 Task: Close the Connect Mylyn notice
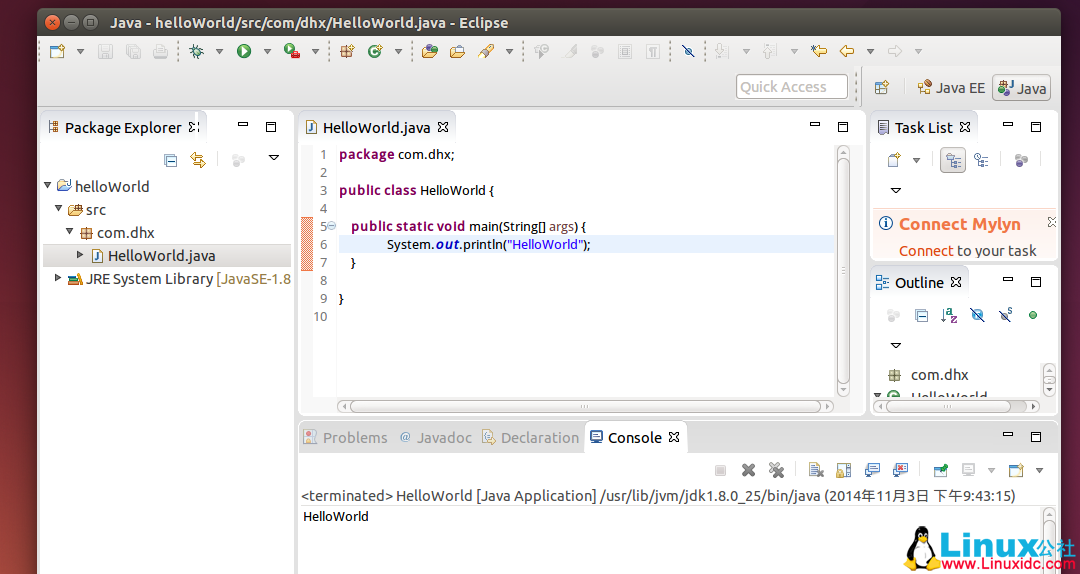click(1052, 221)
